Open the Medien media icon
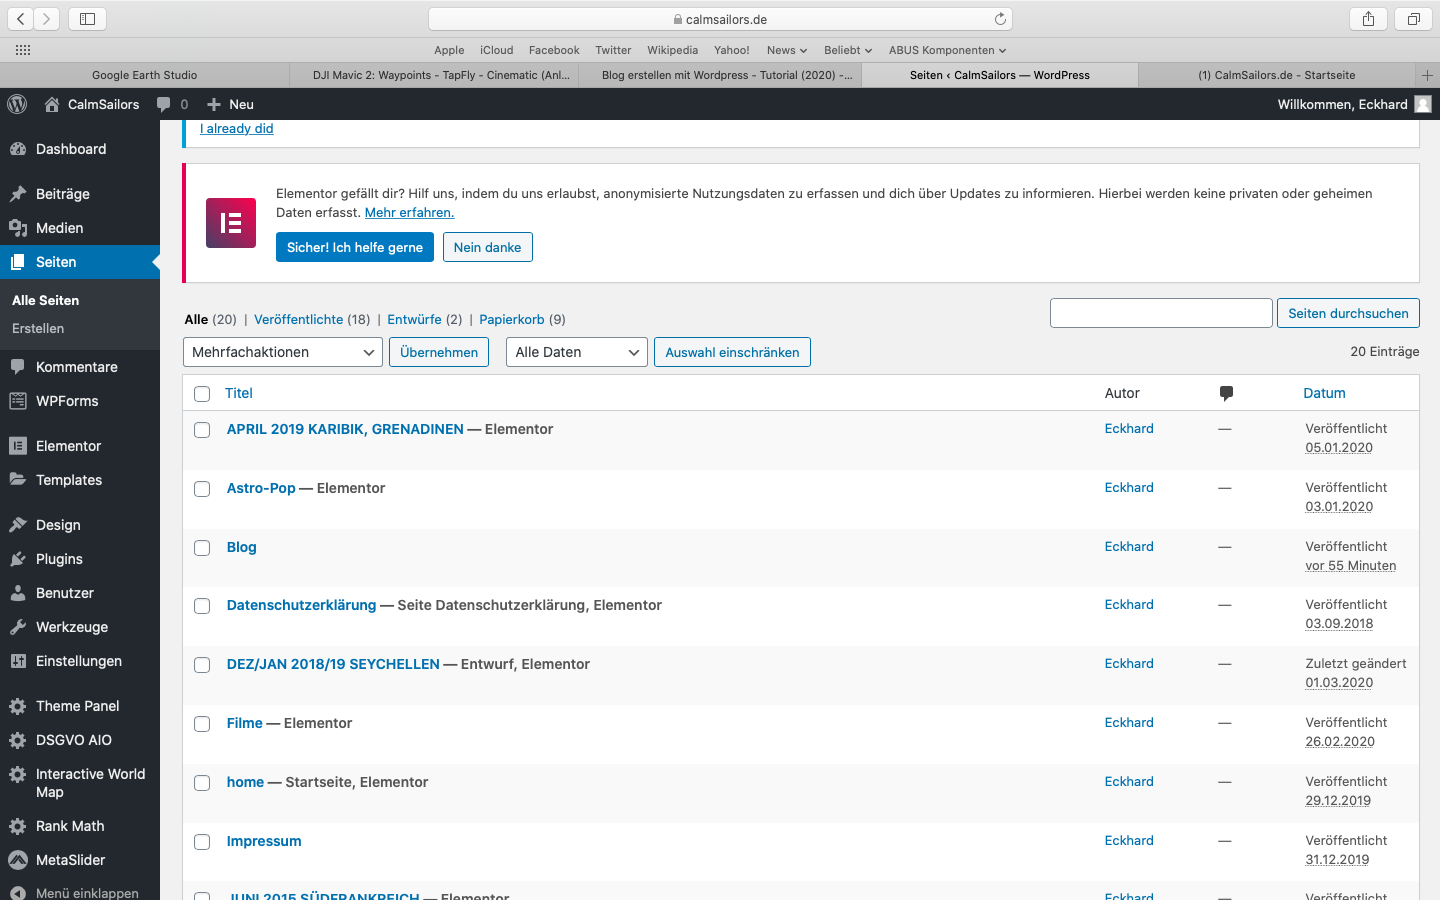 pyautogui.click(x=18, y=228)
